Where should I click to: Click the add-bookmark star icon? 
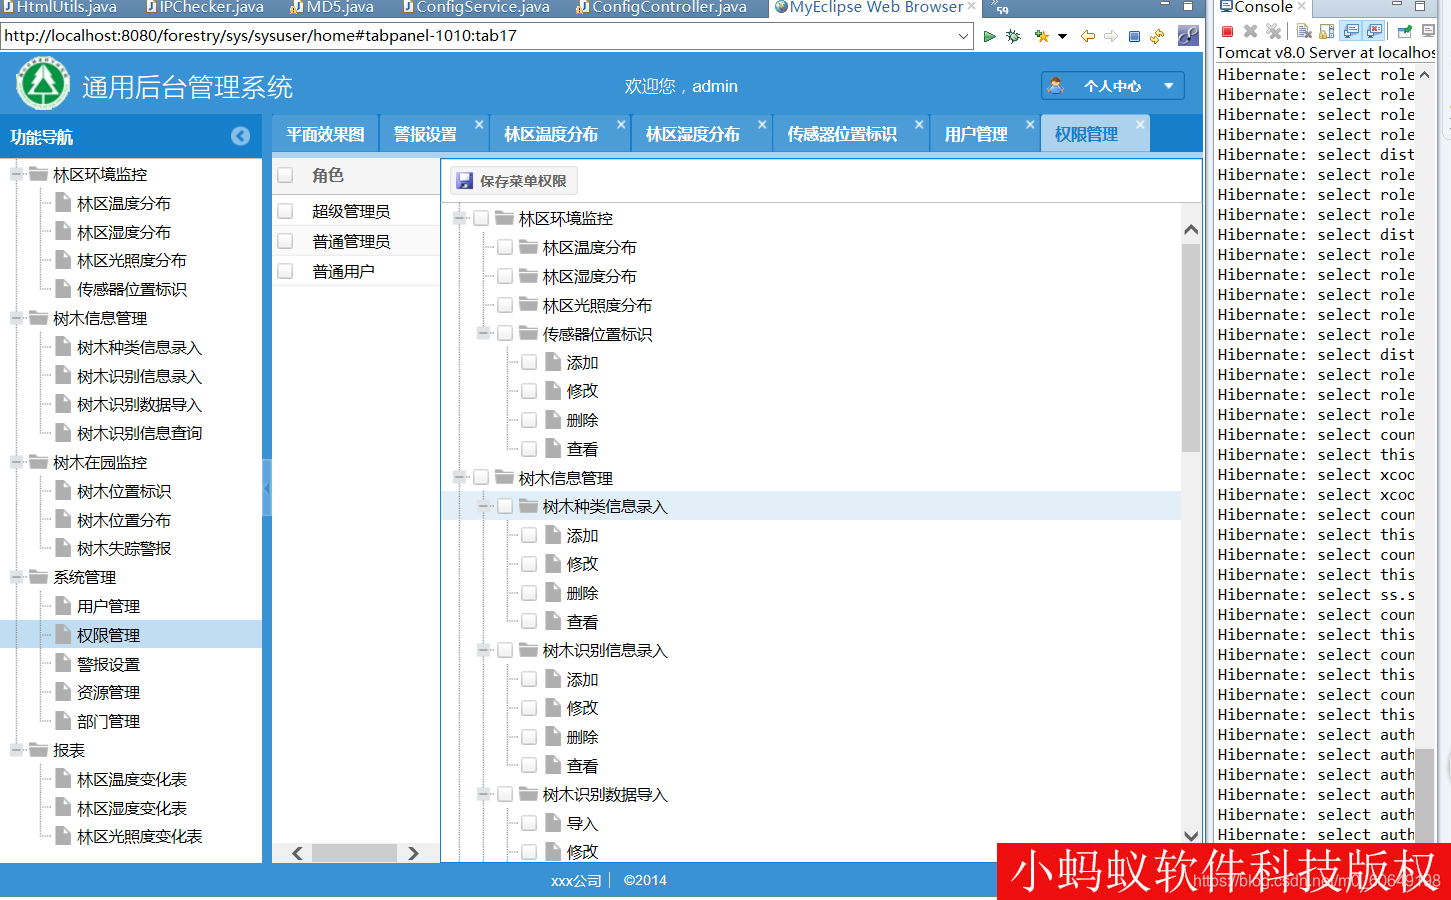pyautogui.click(x=1042, y=36)
